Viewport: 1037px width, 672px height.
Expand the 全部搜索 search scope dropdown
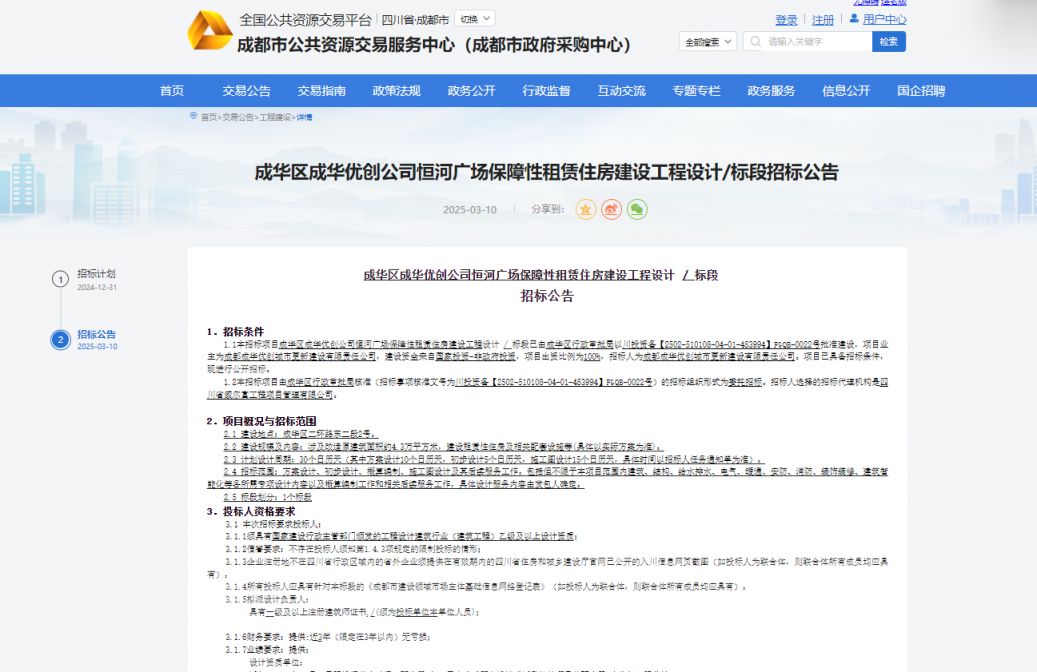(708, 42)
